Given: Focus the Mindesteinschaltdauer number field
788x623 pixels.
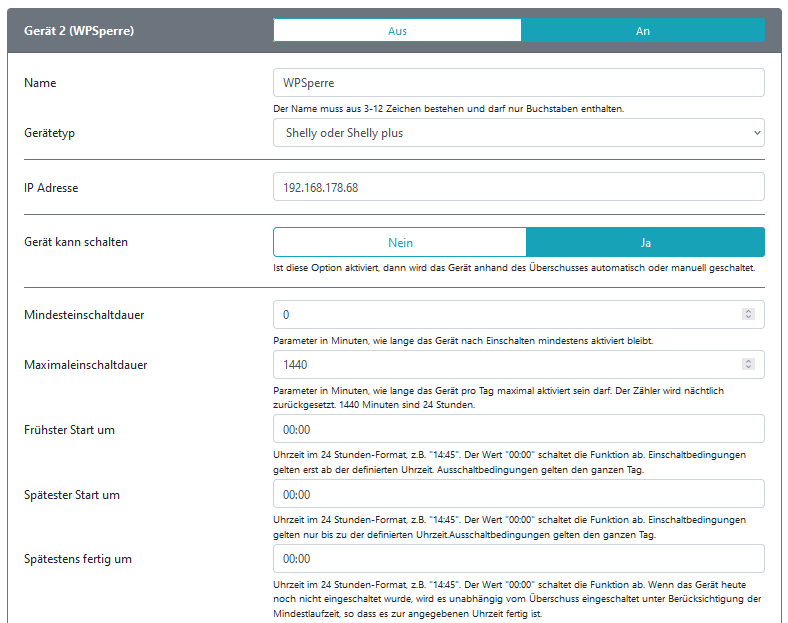Looking at the screenshot, I should (519, 315).
